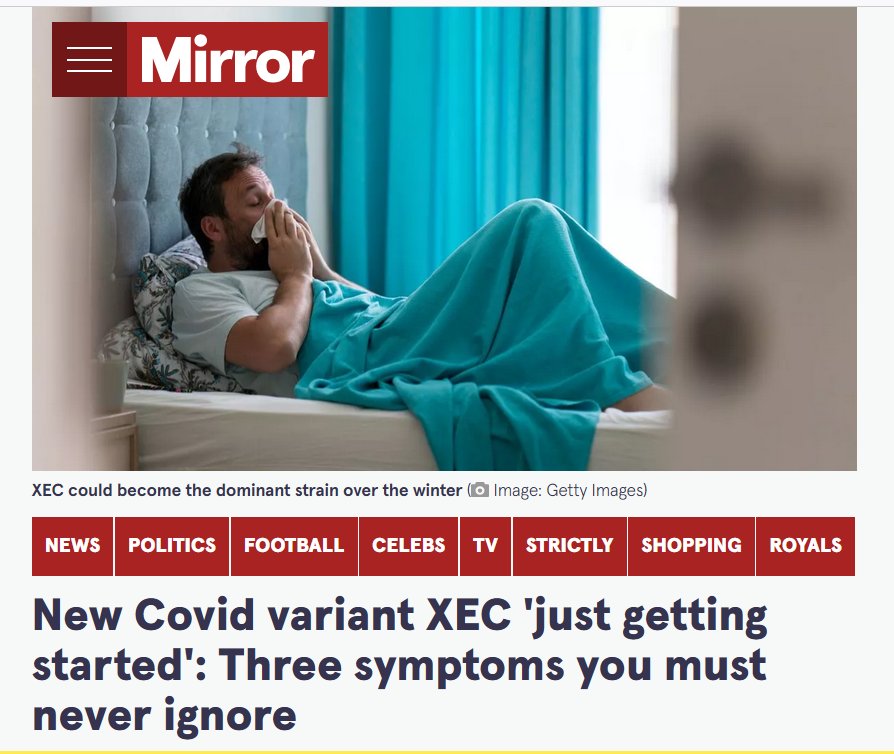Click the Mirror logo
This screenshot has width=894, height=754.
(227, 59)
